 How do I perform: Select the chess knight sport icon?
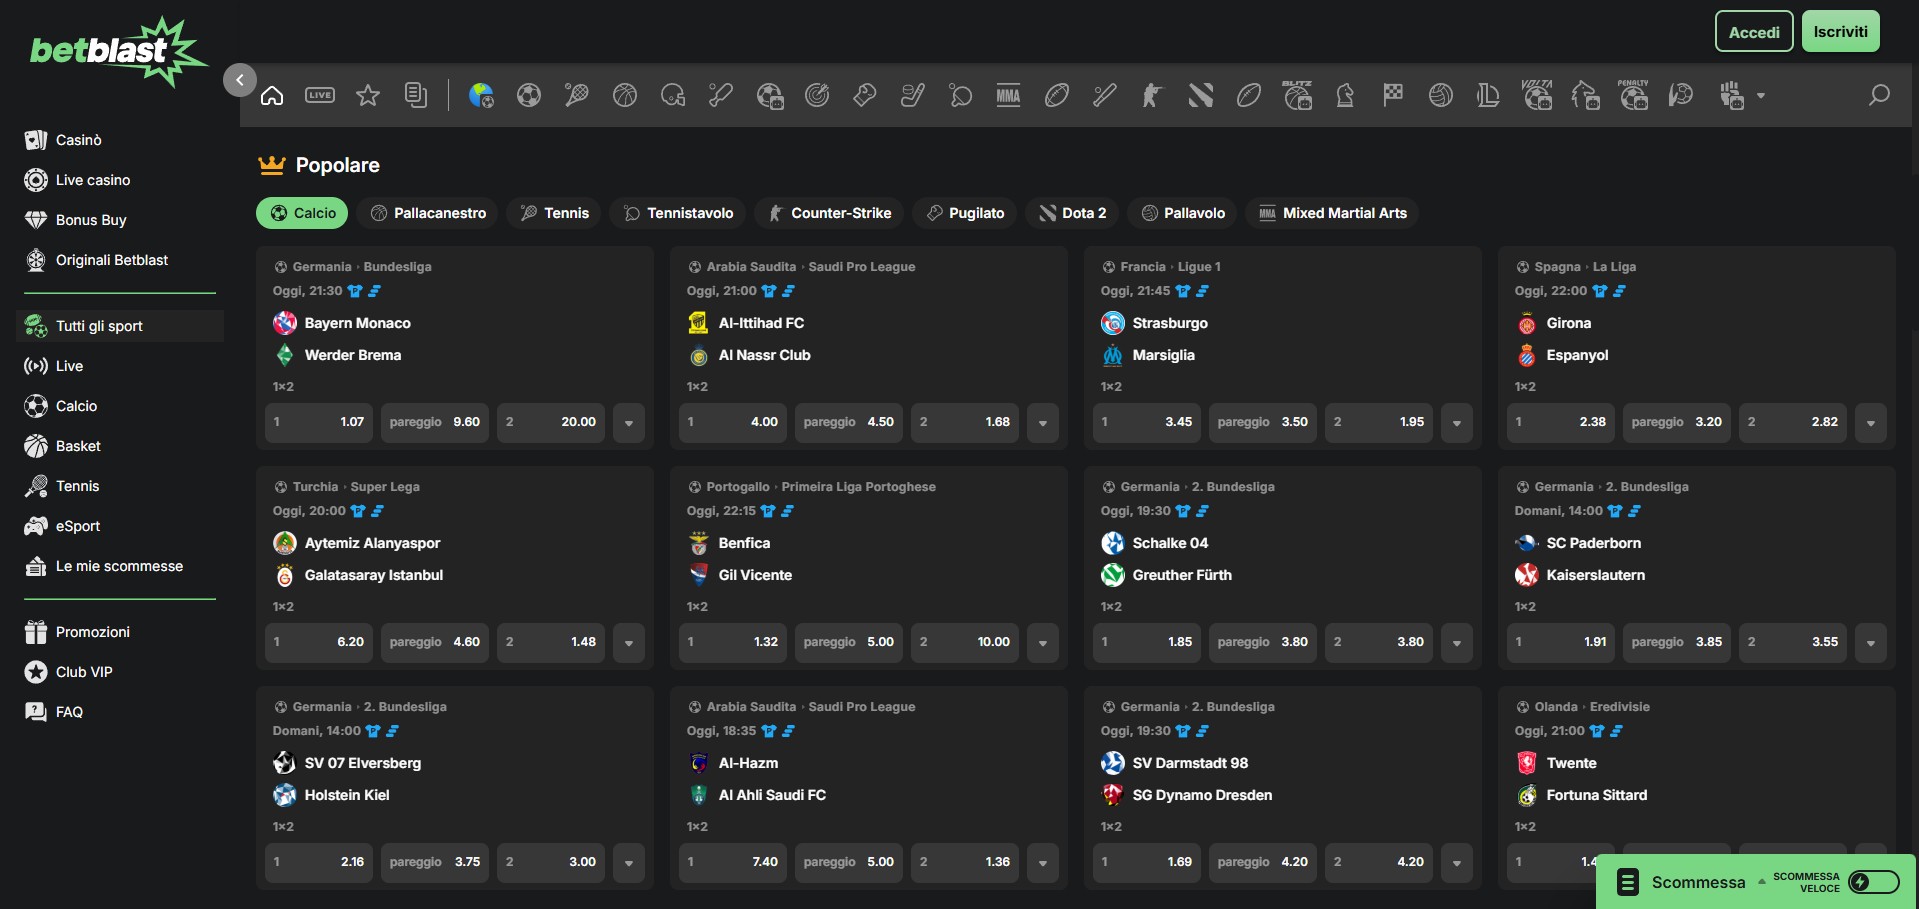tap(1345, 96)
